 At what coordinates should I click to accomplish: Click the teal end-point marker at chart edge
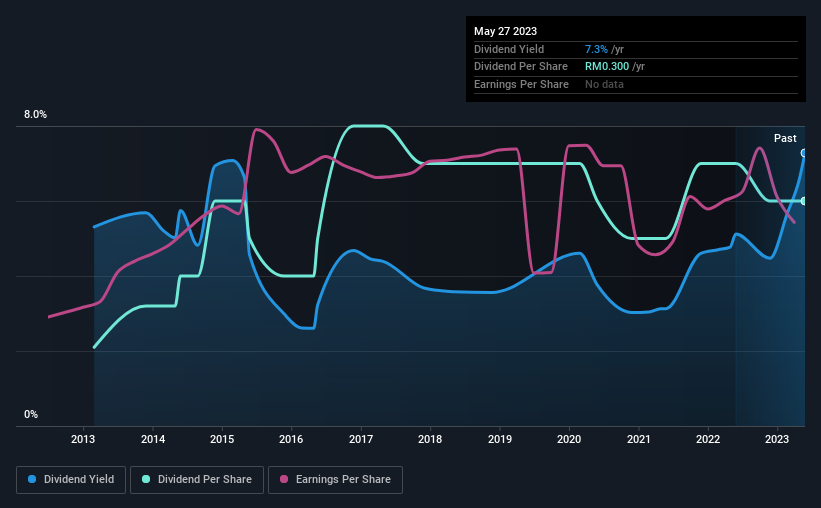[804, 201]
